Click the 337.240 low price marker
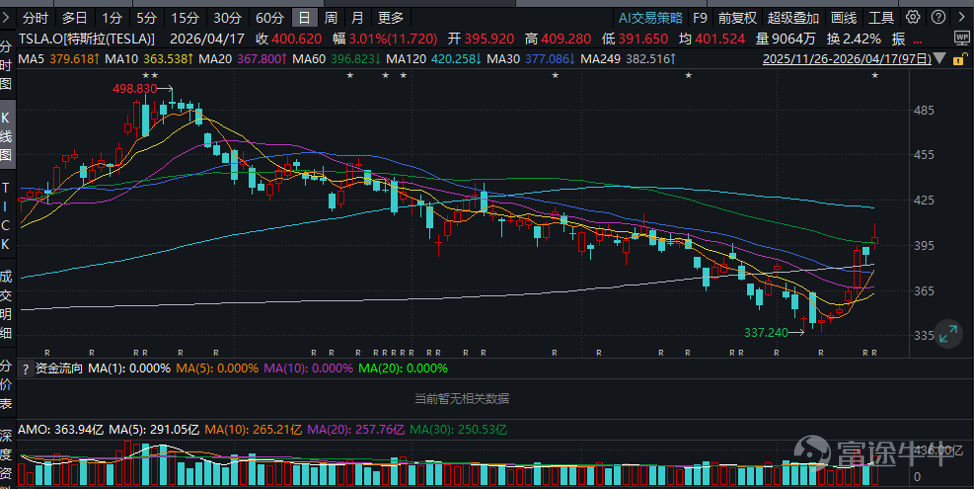 point(766,333)
